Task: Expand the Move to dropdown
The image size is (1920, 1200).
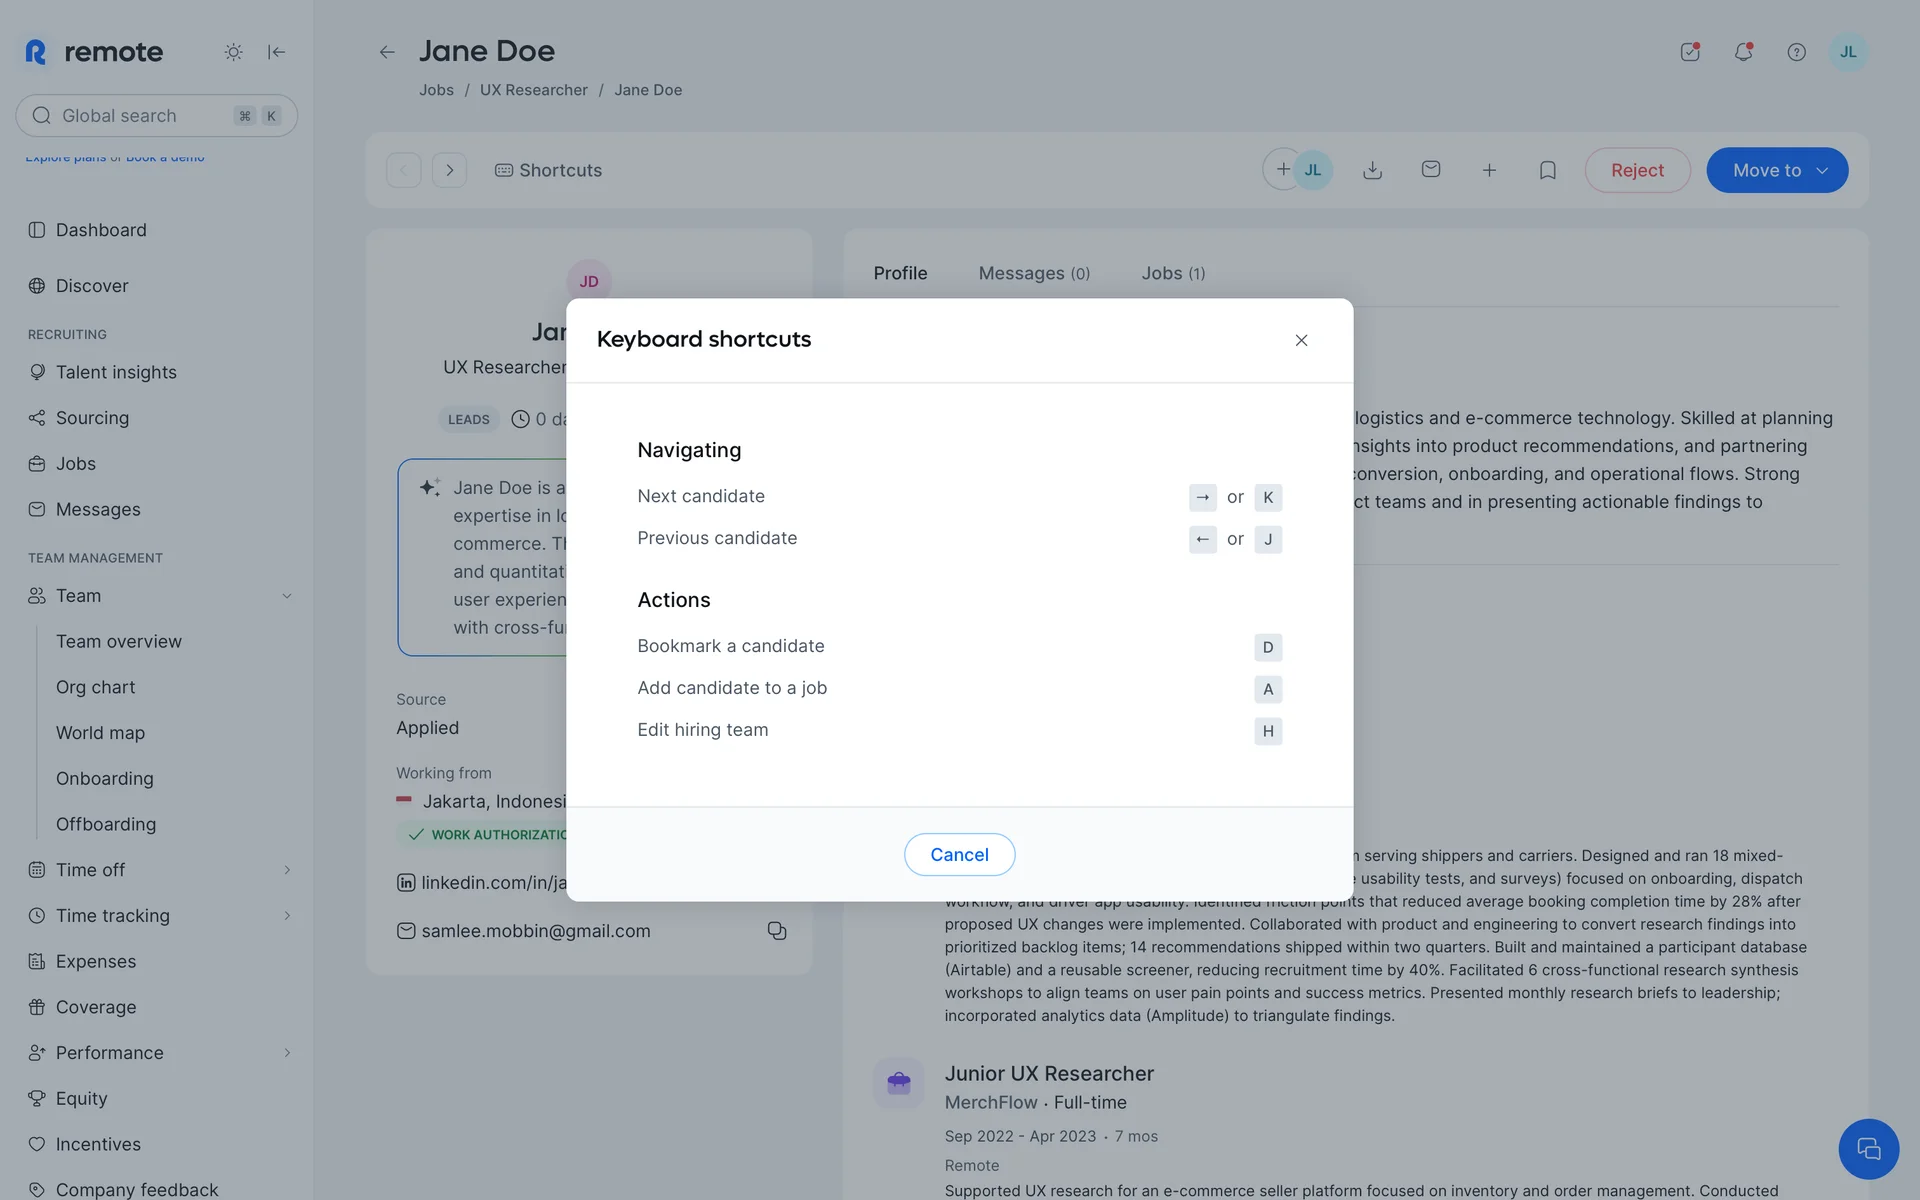Action: pos(1777,170)
